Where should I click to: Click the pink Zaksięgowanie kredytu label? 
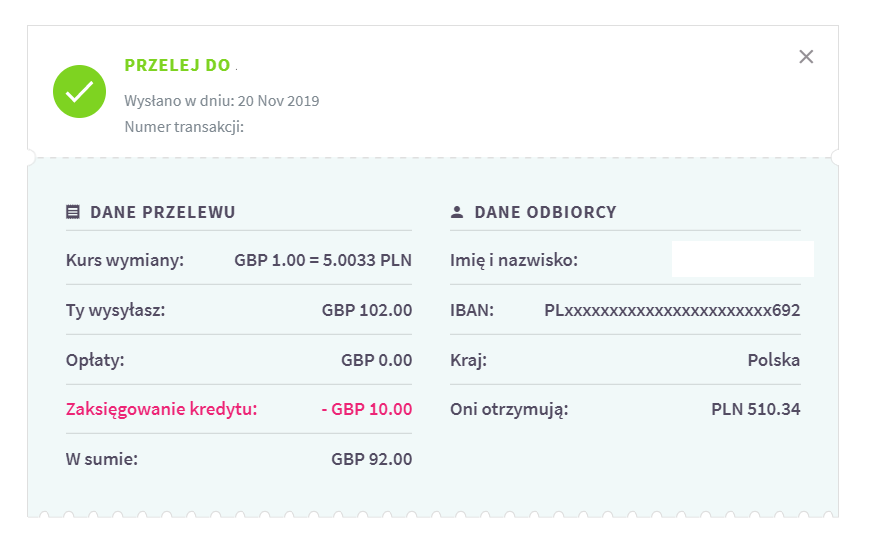click(161, 408)
